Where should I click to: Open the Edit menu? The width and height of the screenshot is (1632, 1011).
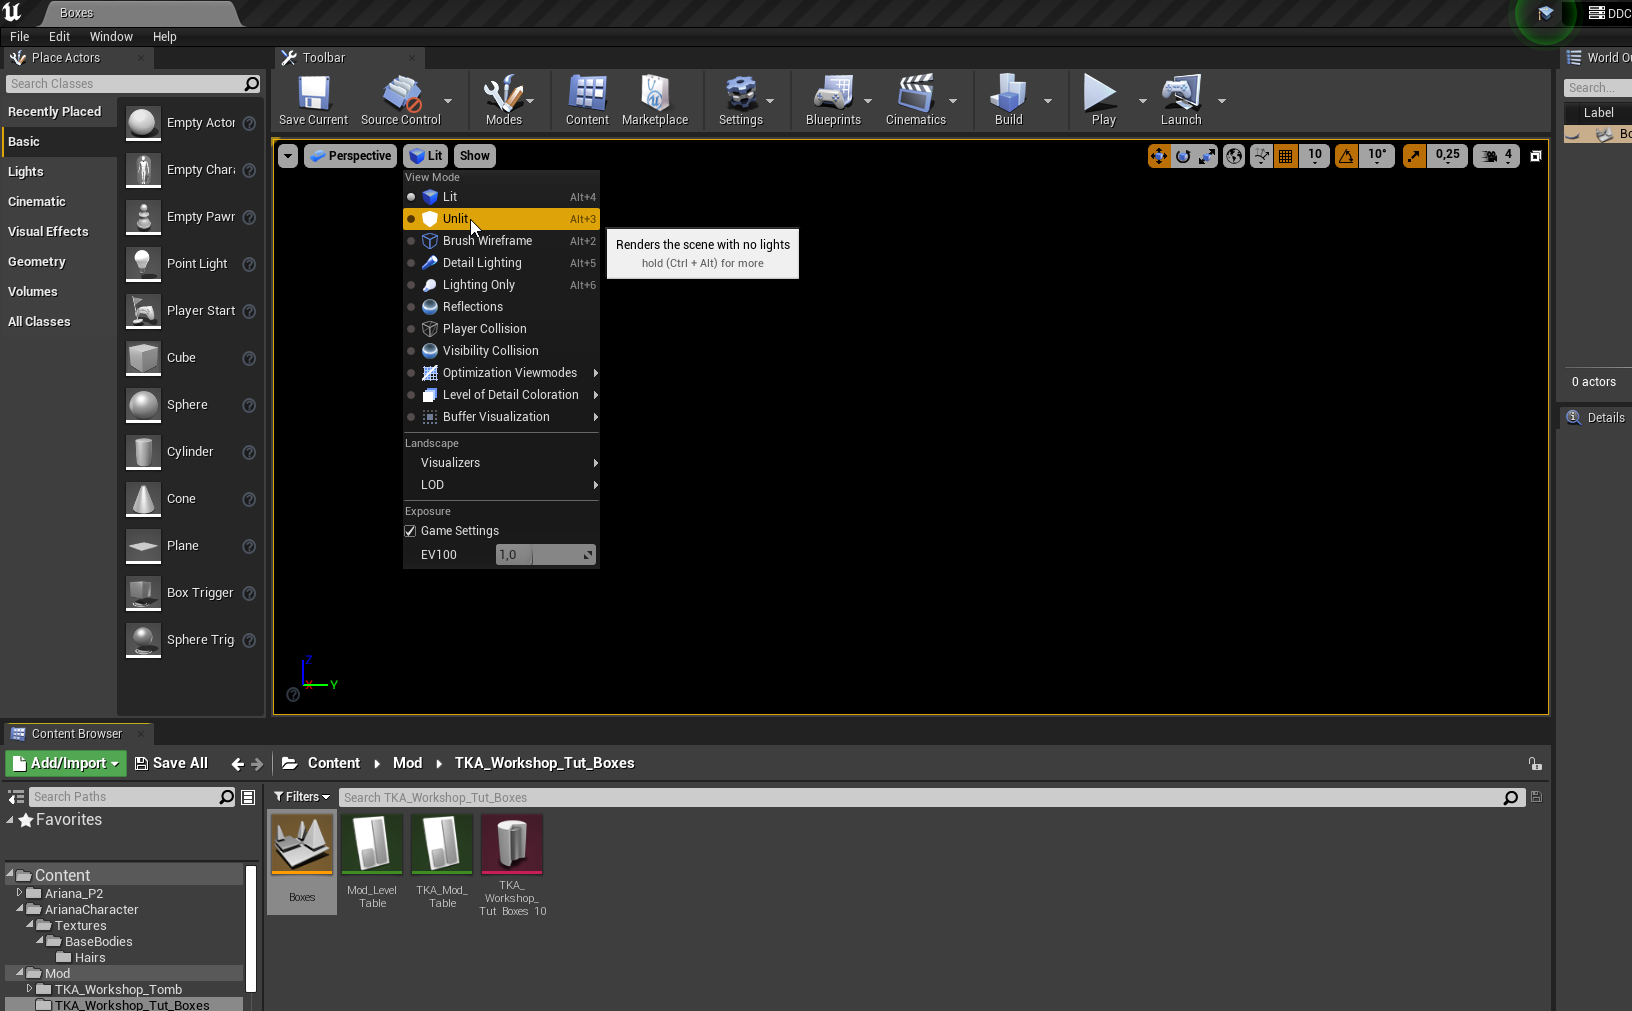tap(60, 37)
